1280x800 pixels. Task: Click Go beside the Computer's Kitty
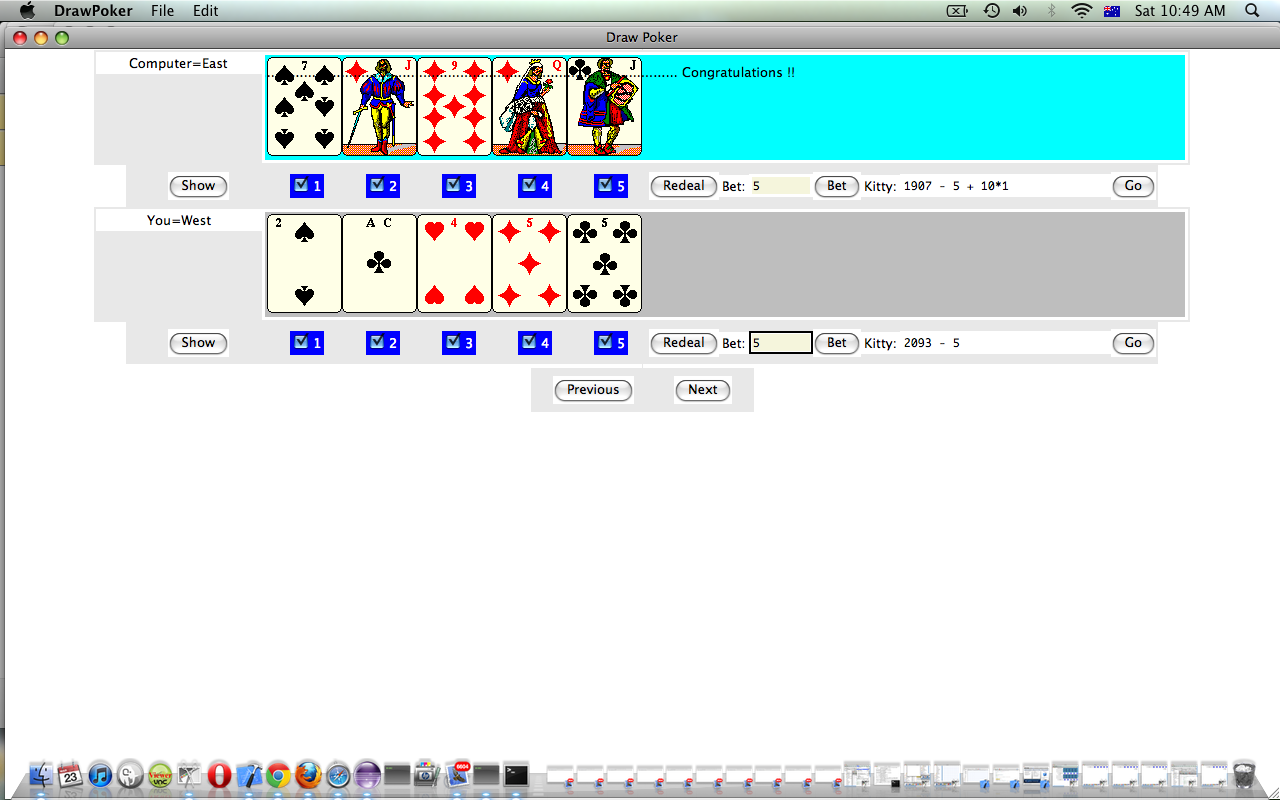tap(1133, 186)
